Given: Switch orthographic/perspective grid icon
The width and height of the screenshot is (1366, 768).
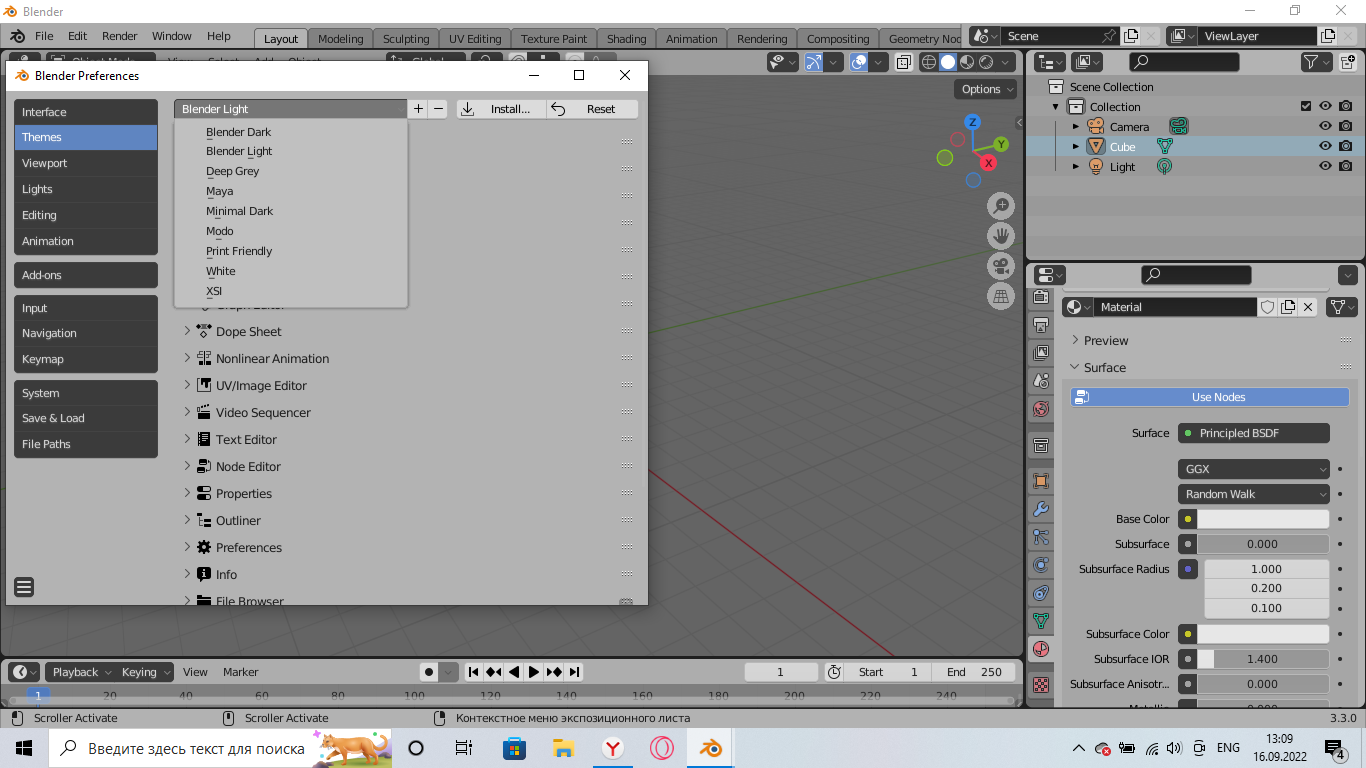Looking at the screenshot, I should (1001, 296).
